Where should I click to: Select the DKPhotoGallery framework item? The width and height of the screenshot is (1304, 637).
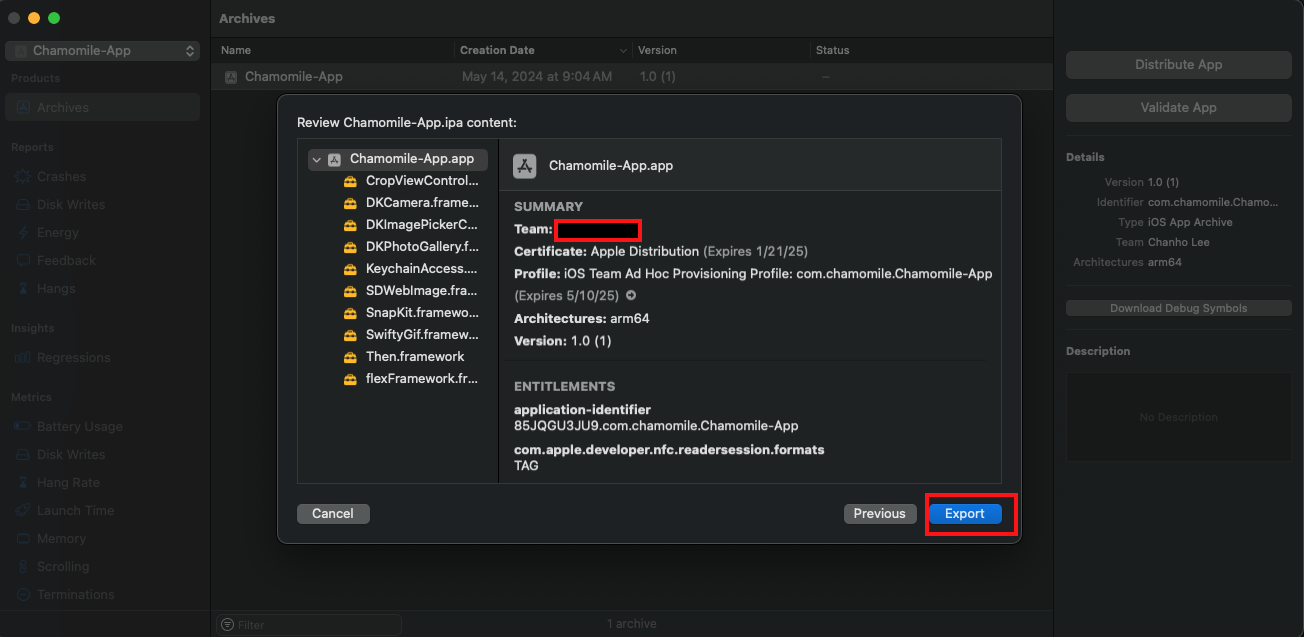pos(421,247)
